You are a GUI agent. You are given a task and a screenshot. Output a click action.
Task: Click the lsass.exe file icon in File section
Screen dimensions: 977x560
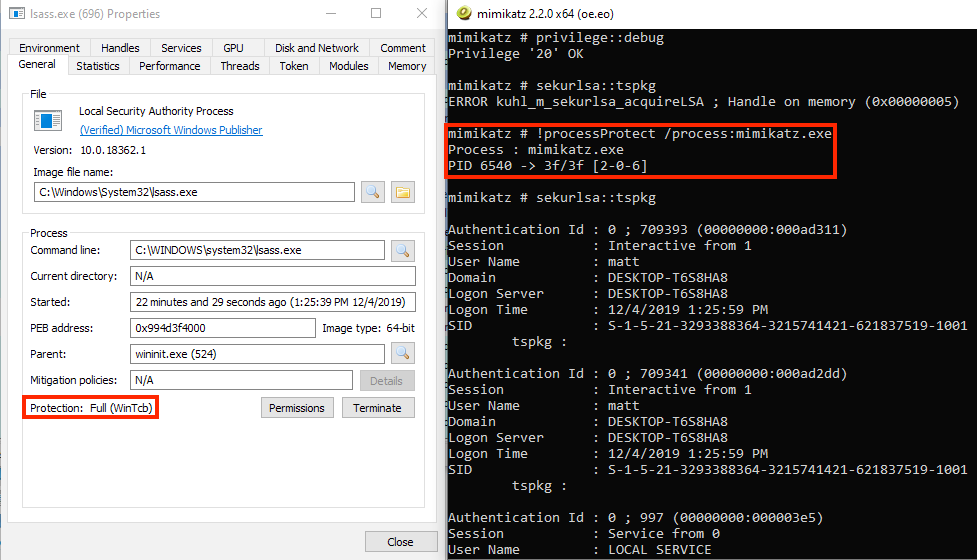click(x=48, y=120)
